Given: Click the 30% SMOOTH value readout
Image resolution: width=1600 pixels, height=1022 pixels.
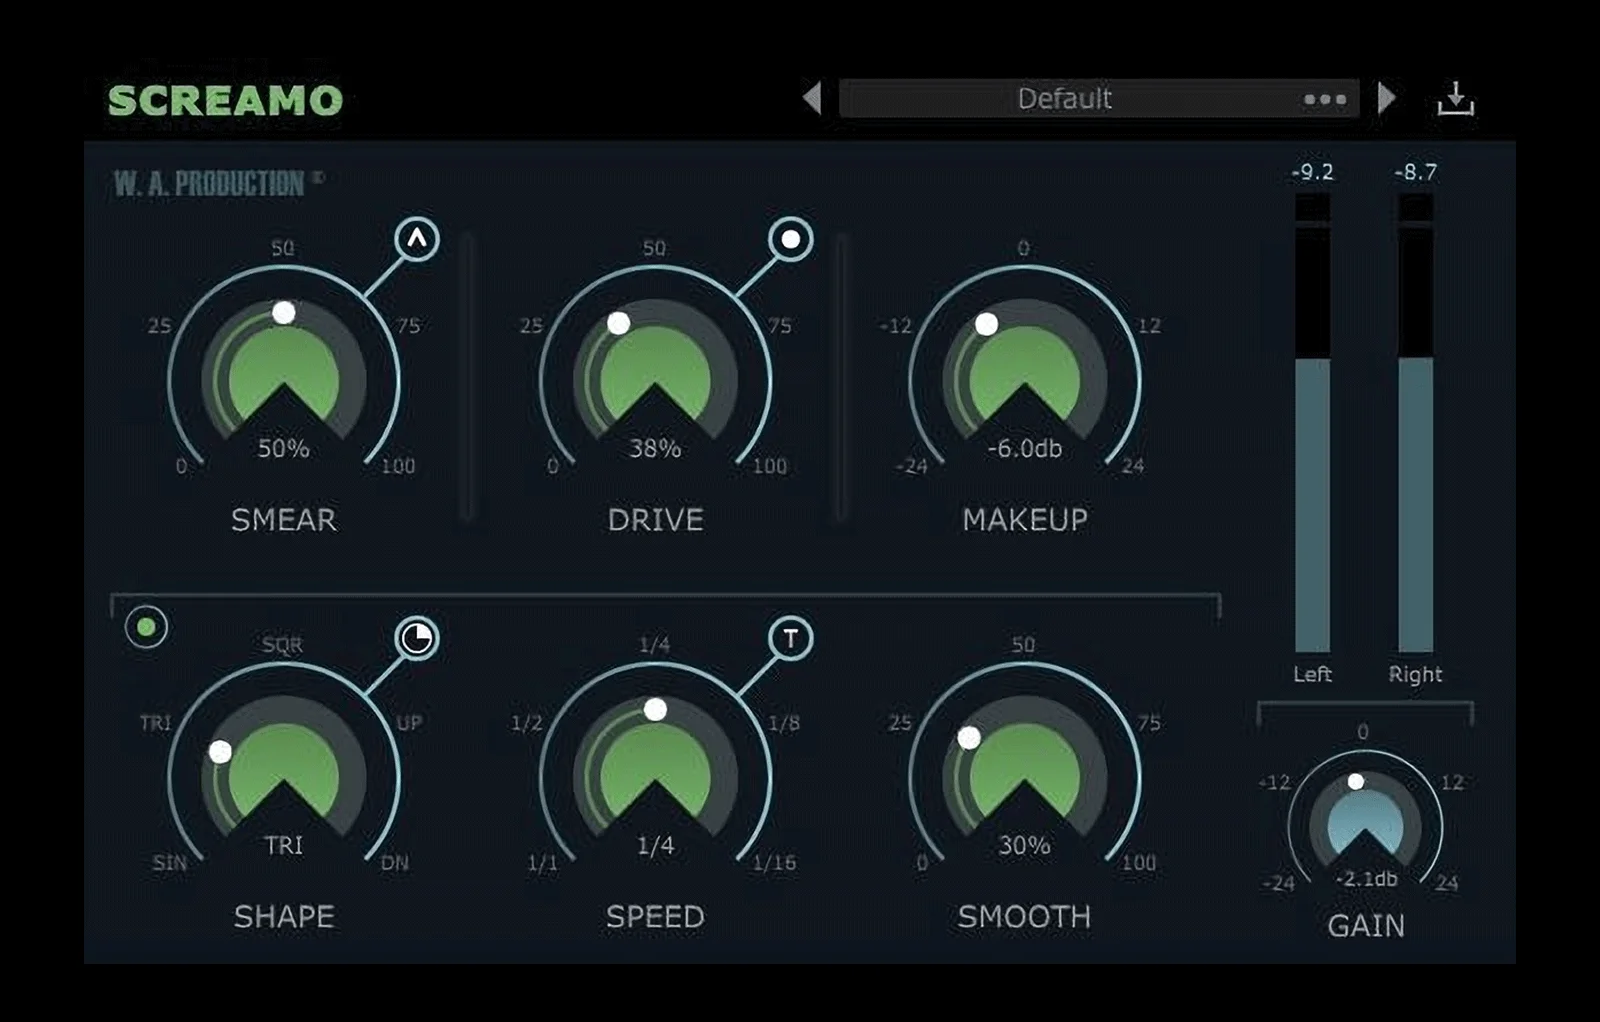Looking at the screenshot, I should (x=1025, y=846).
